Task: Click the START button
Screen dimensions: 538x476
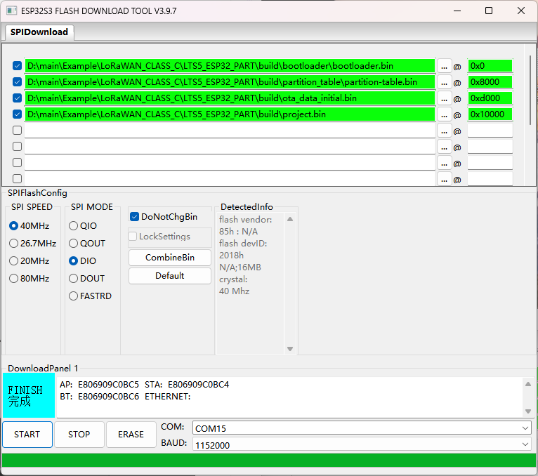Action: click(27, 434)
